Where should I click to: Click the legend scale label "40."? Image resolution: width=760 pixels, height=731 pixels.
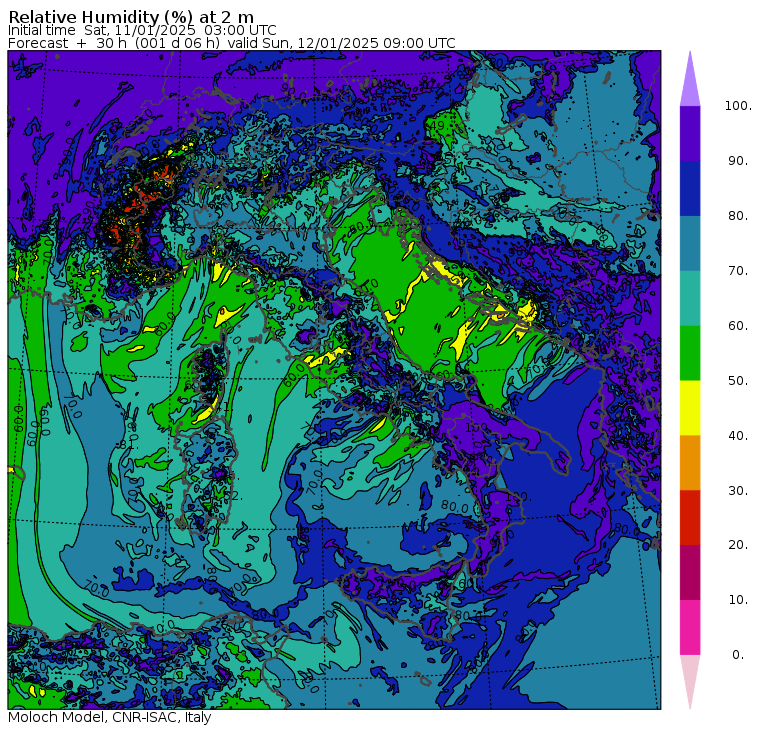[738, 435]
